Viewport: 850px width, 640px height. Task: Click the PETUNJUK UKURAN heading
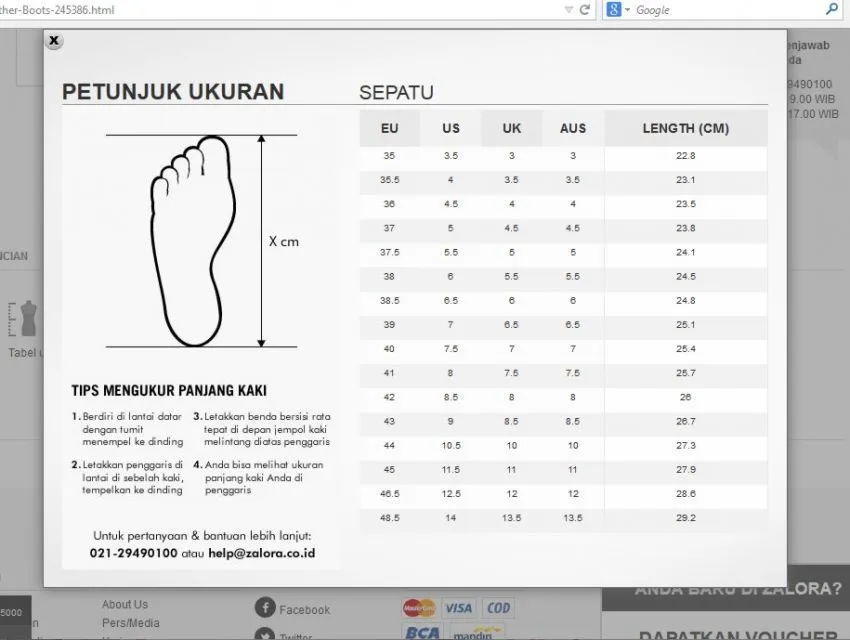(x=173, y=92)
